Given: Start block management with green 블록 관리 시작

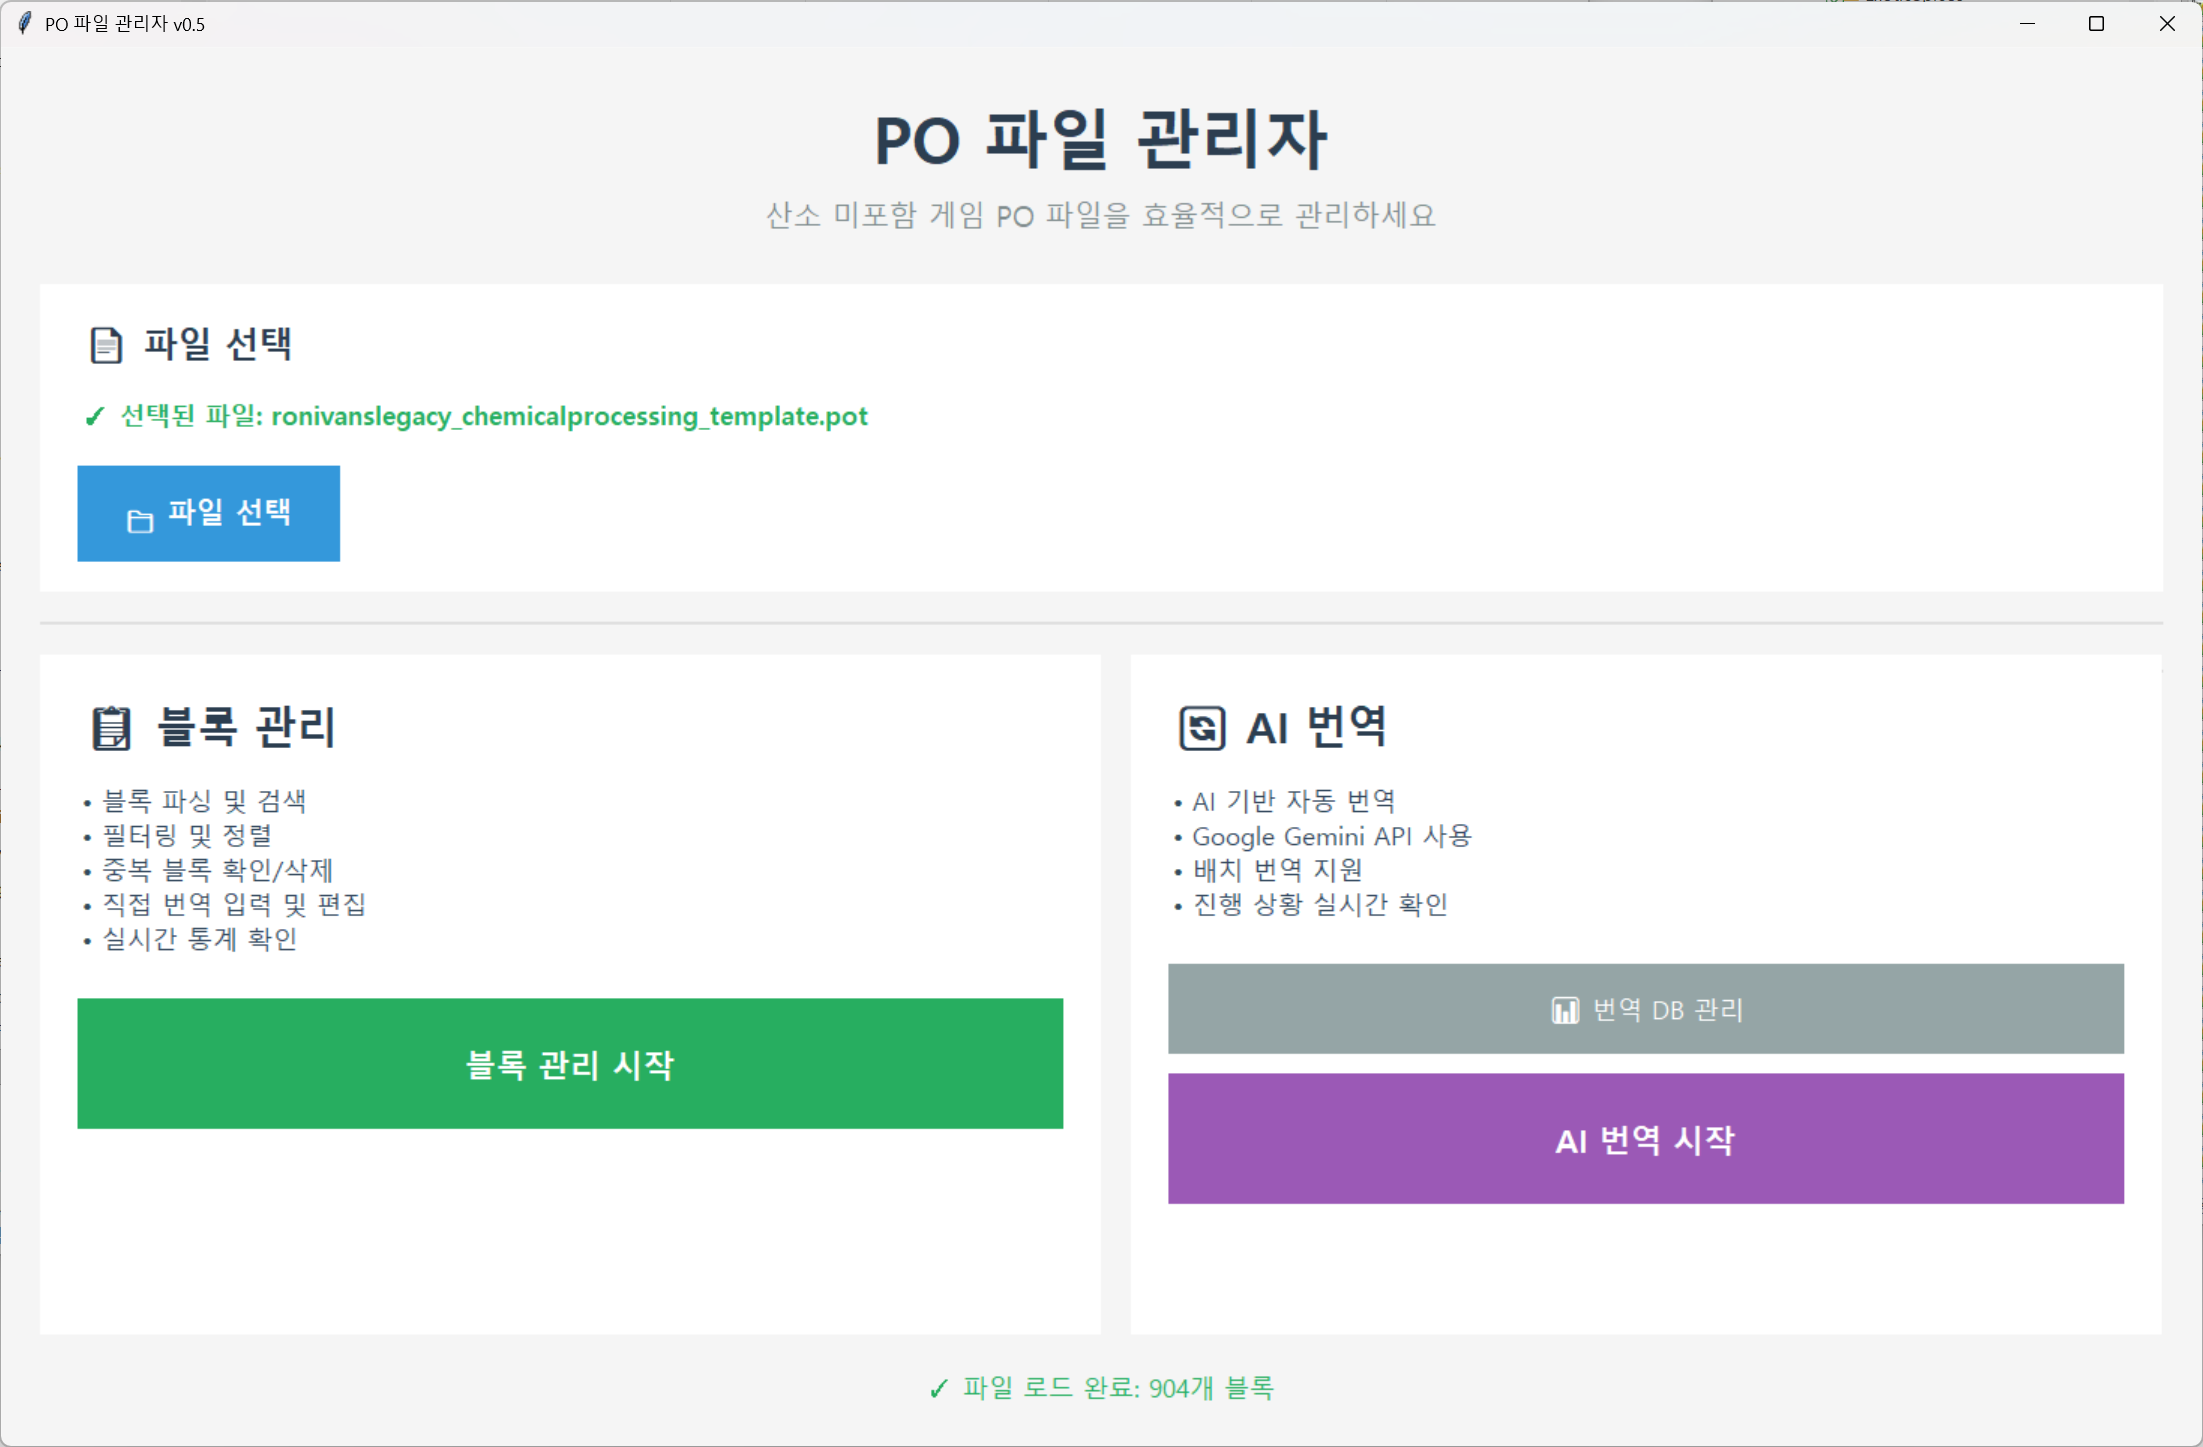Looking at the screenshot, I should pos(570,1063).
